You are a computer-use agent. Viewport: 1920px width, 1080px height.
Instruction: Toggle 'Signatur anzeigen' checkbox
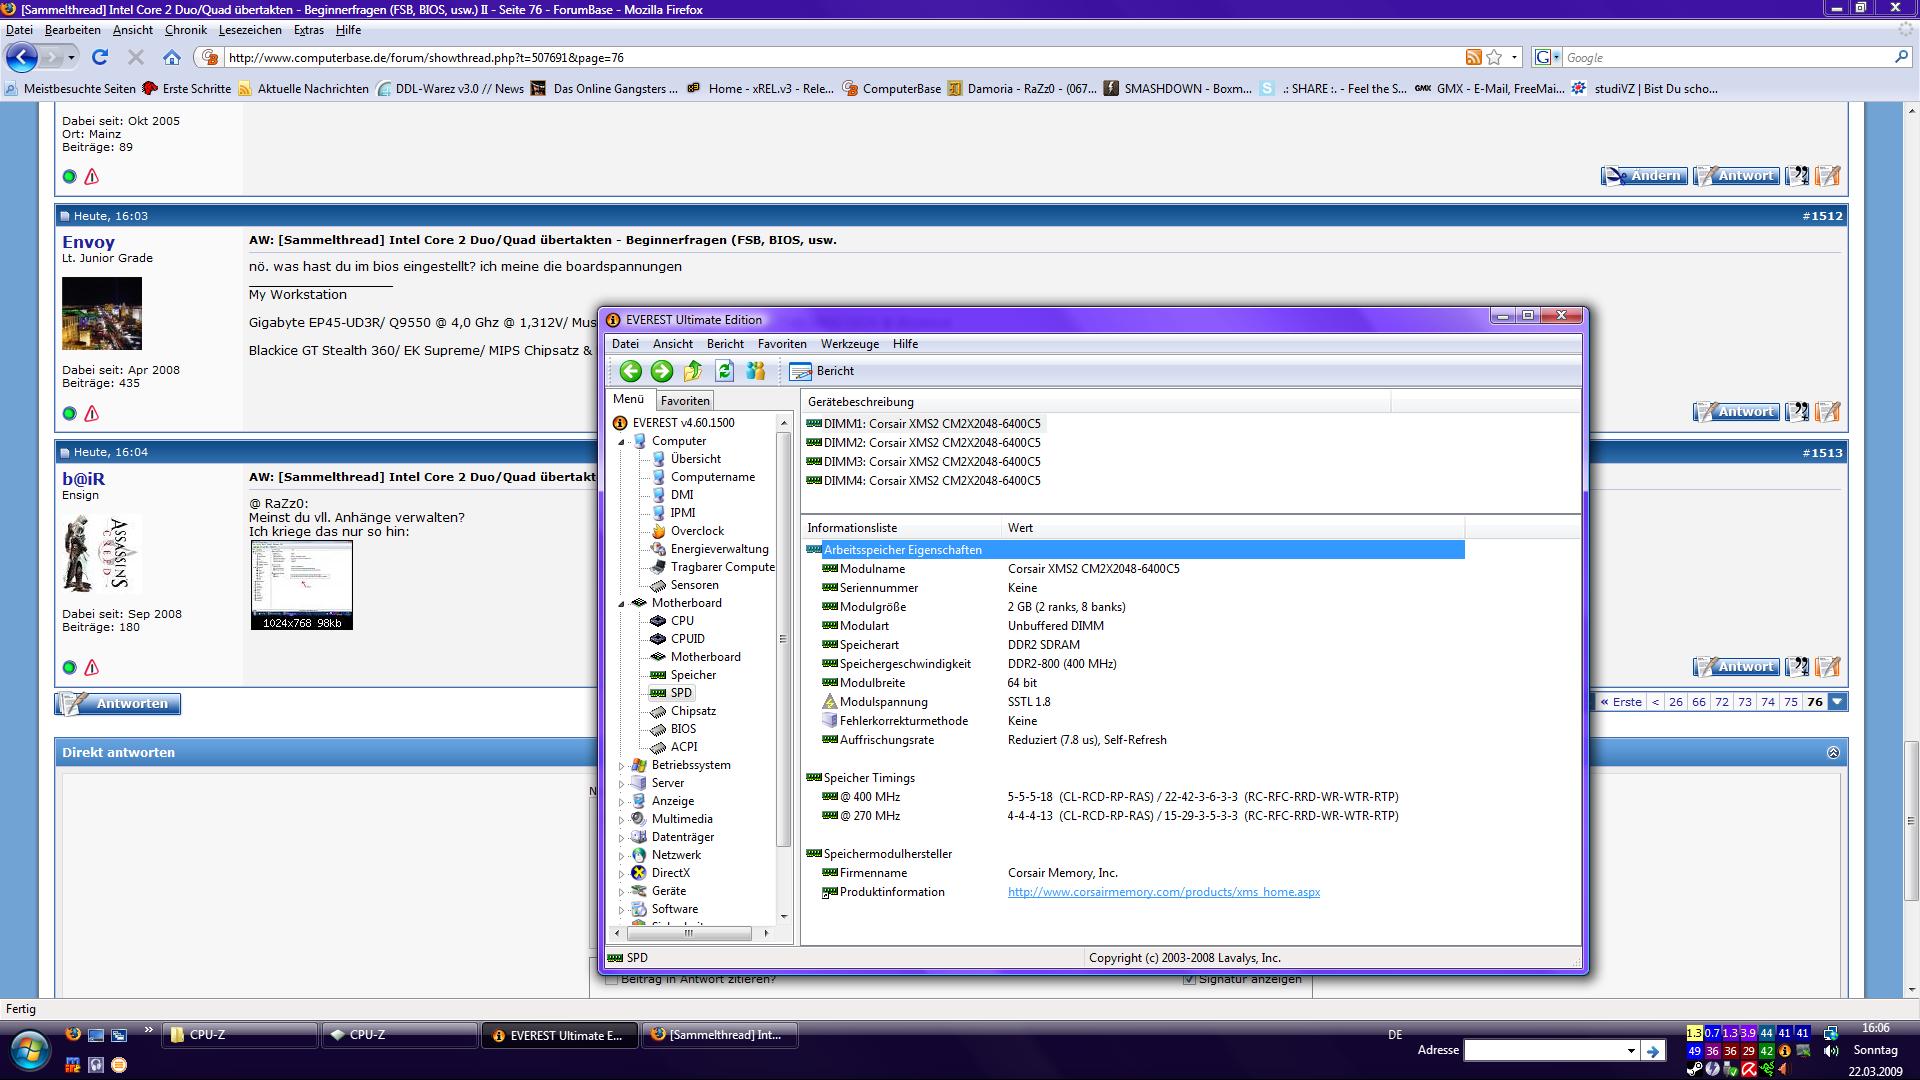click(x=1189, y=979)
